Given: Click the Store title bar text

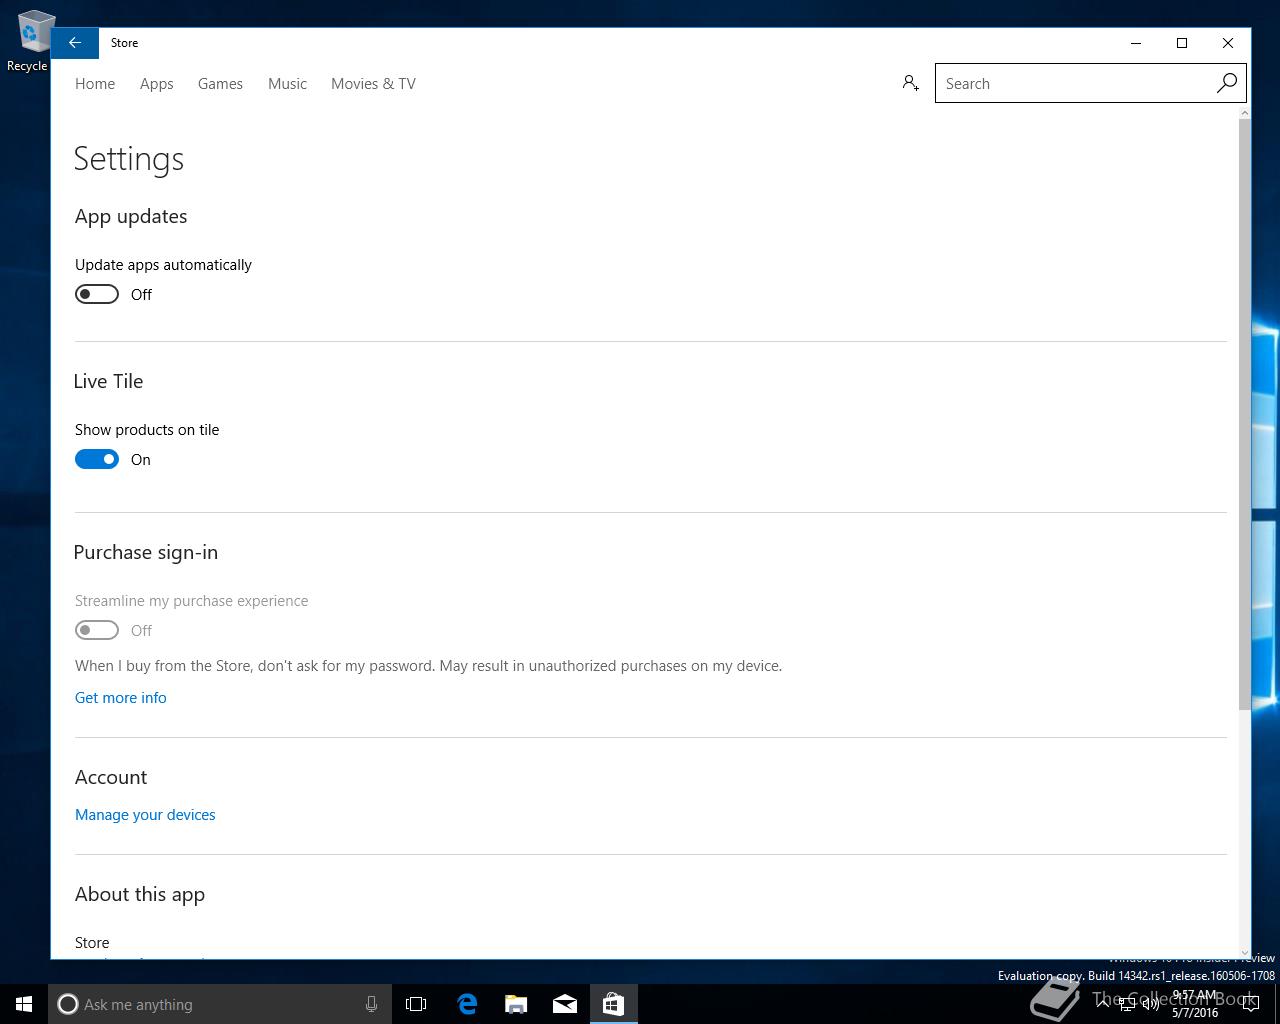Looking at the screenshot, I should pos(125,43).
